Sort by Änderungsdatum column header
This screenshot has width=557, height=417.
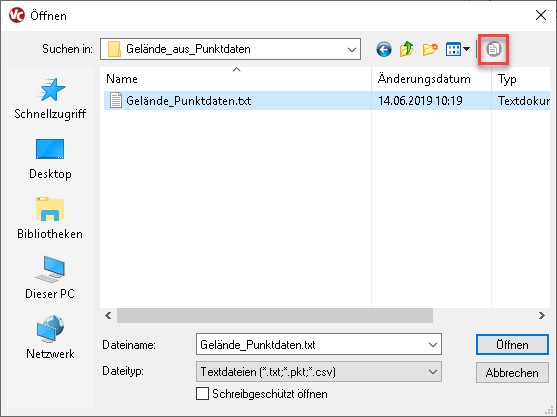(424, 79)
